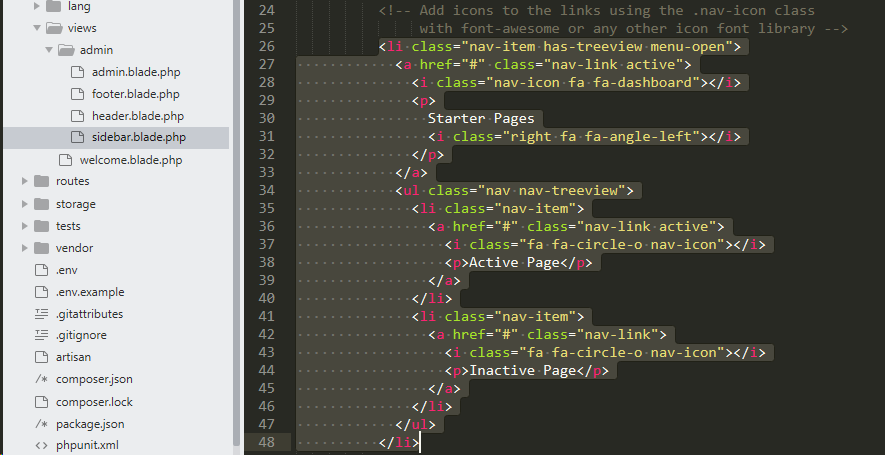Click file icon beside composer.json

pos(41,379)
